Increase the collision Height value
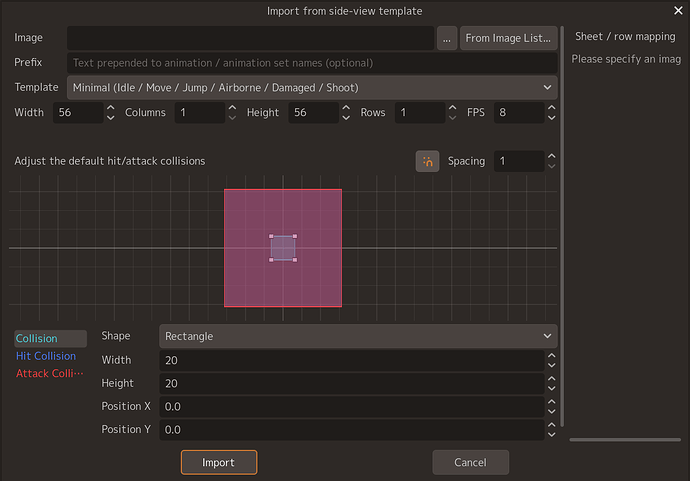The width and height of the screenshot is (690, 481). (x=552, y=378)
